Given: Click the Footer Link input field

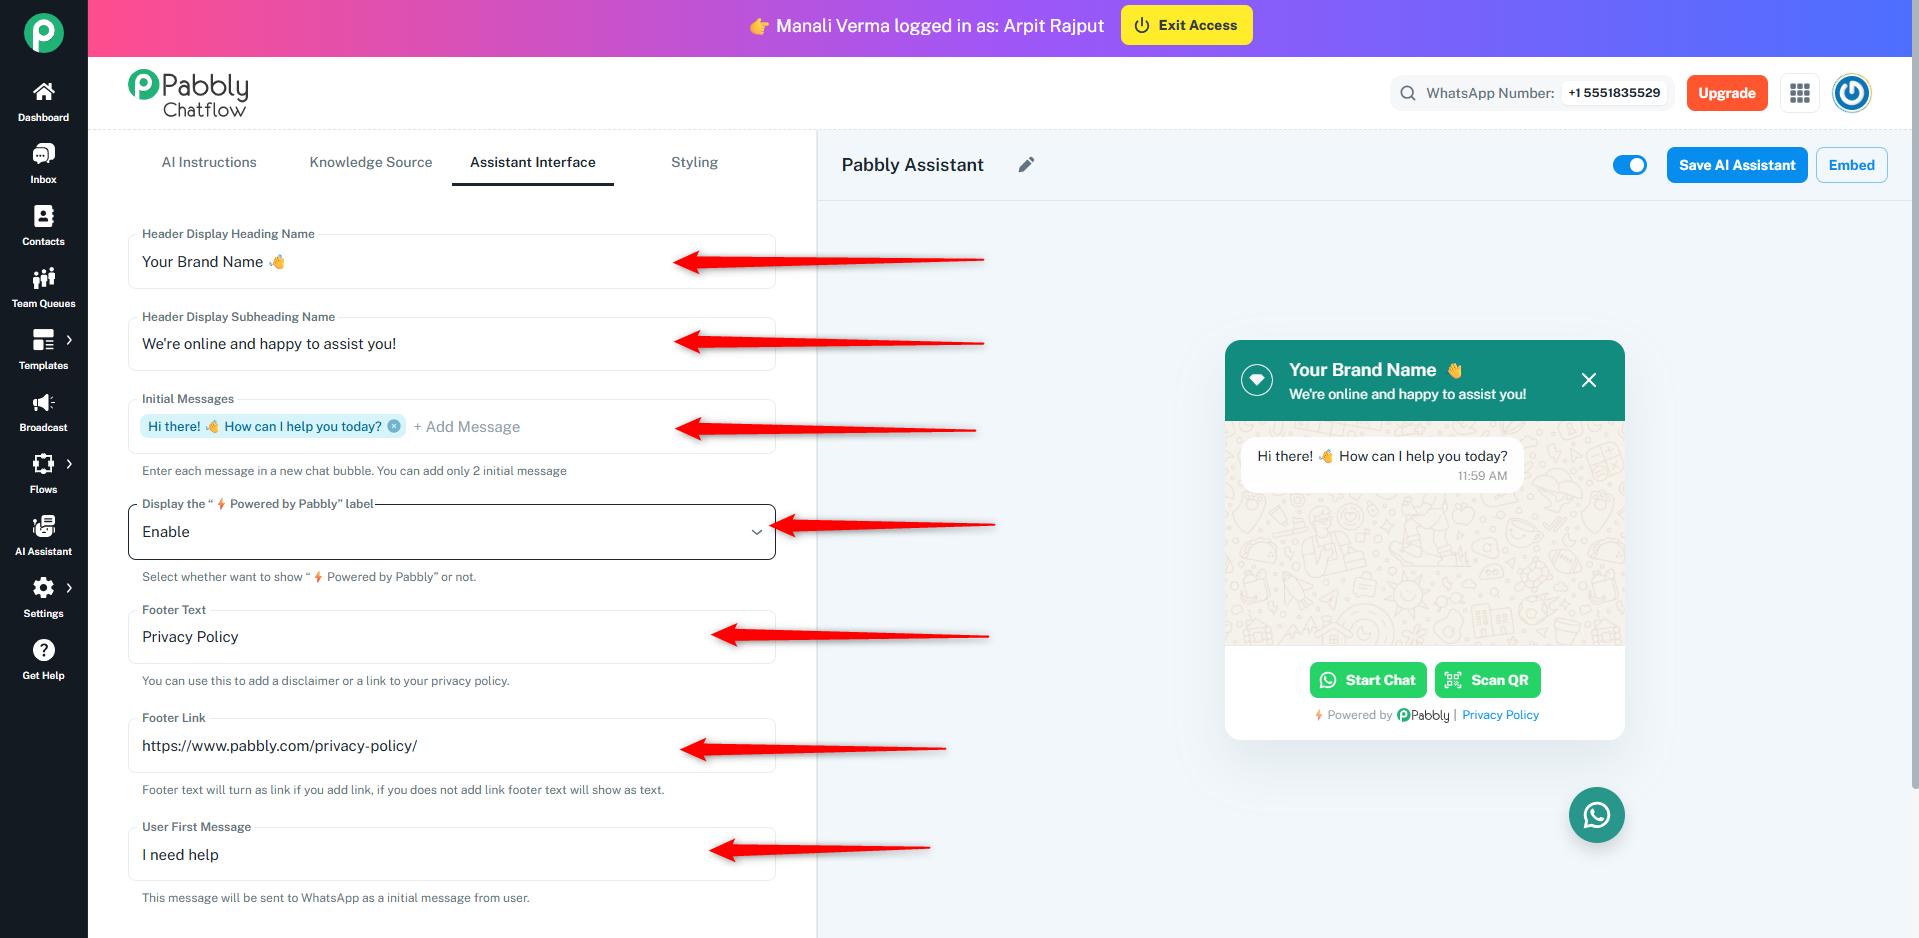Looking at the screenshot, I should coord(452,746).
